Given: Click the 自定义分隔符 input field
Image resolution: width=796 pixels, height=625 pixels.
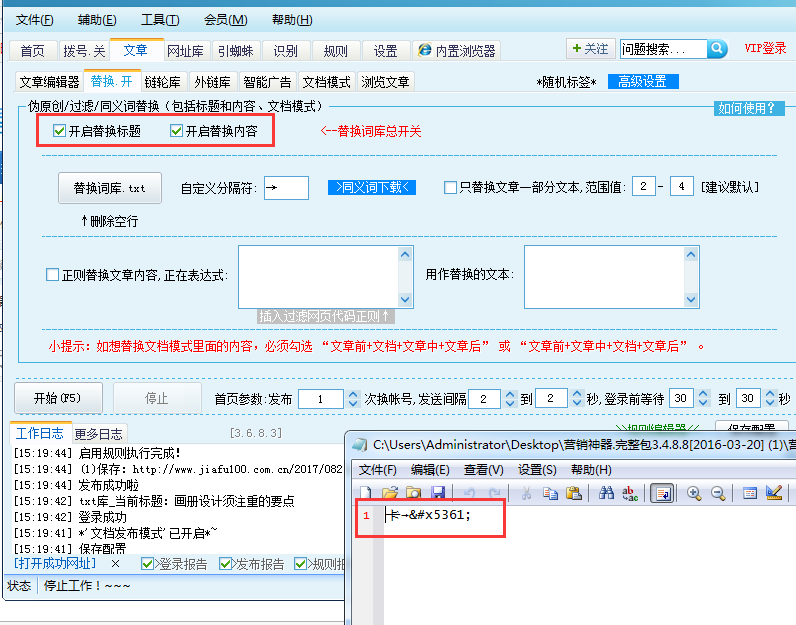Looking at the screenshot, I should pyautogui.click(x=286, y=187).
